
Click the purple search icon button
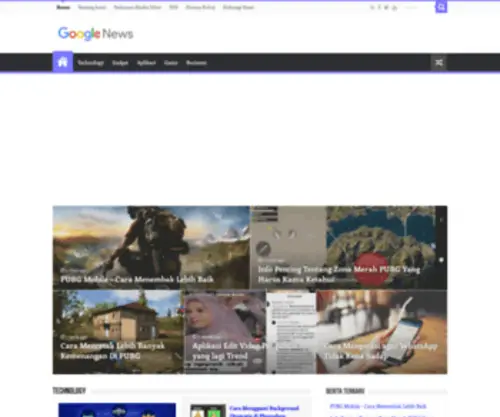point(441,7)
